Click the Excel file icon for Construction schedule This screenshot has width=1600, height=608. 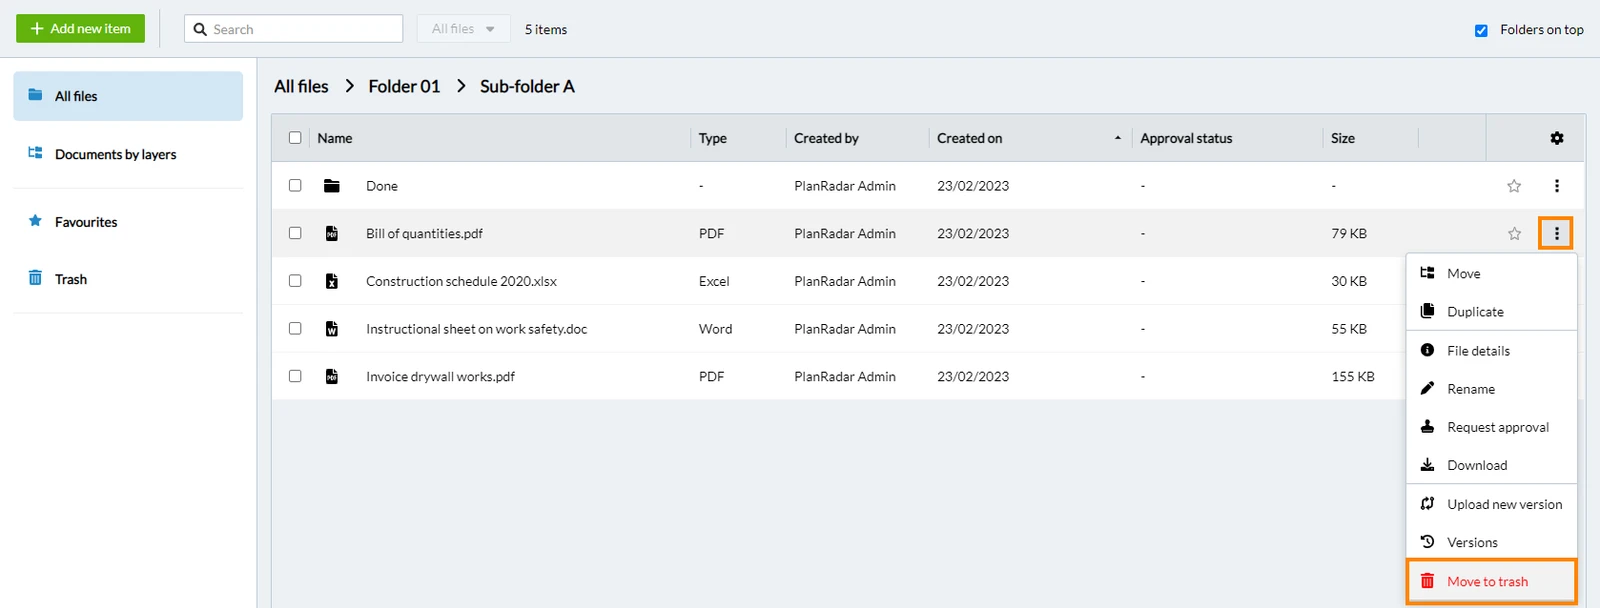tap(332, 281)
